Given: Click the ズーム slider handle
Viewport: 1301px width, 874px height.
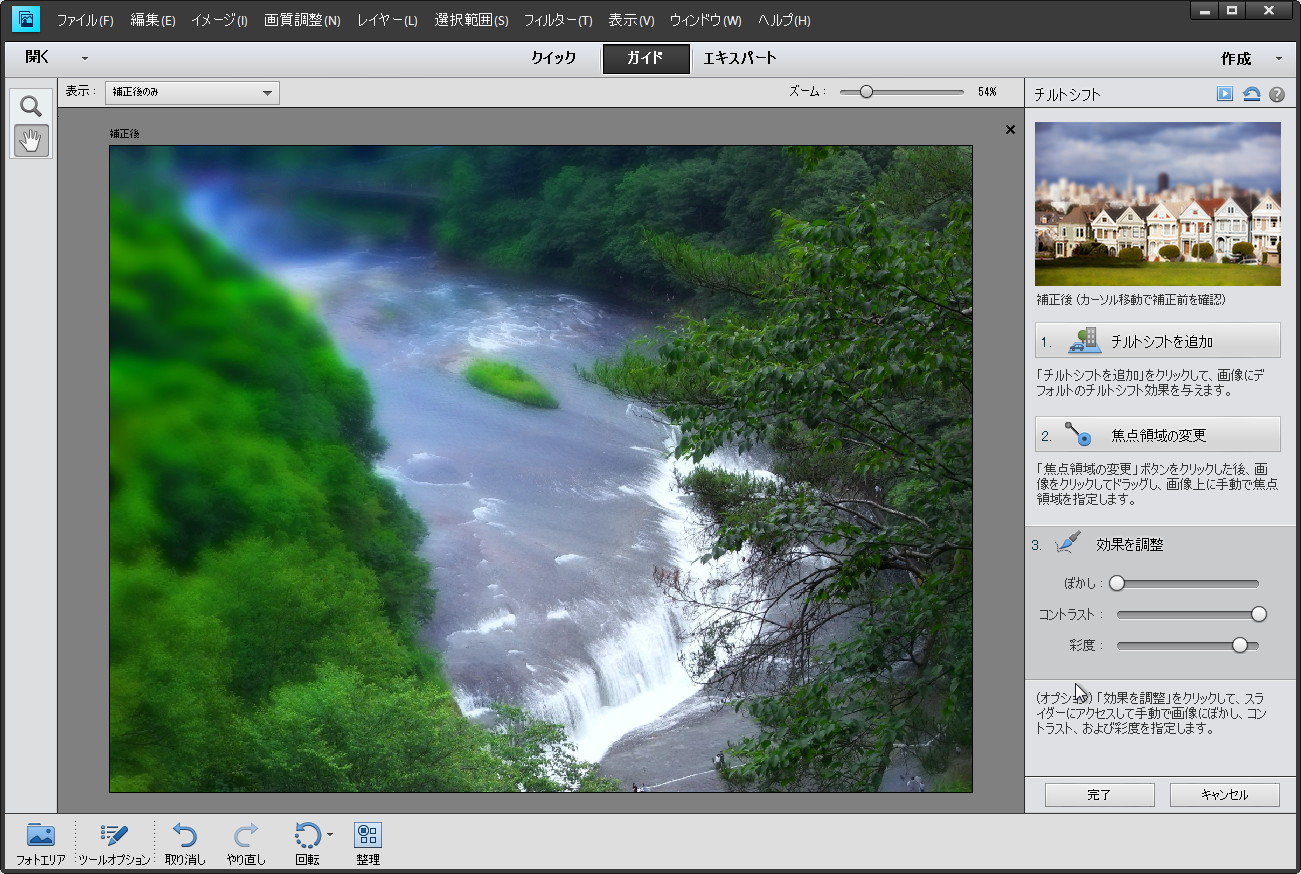Looking at the screenshot, I should (866, 92).
